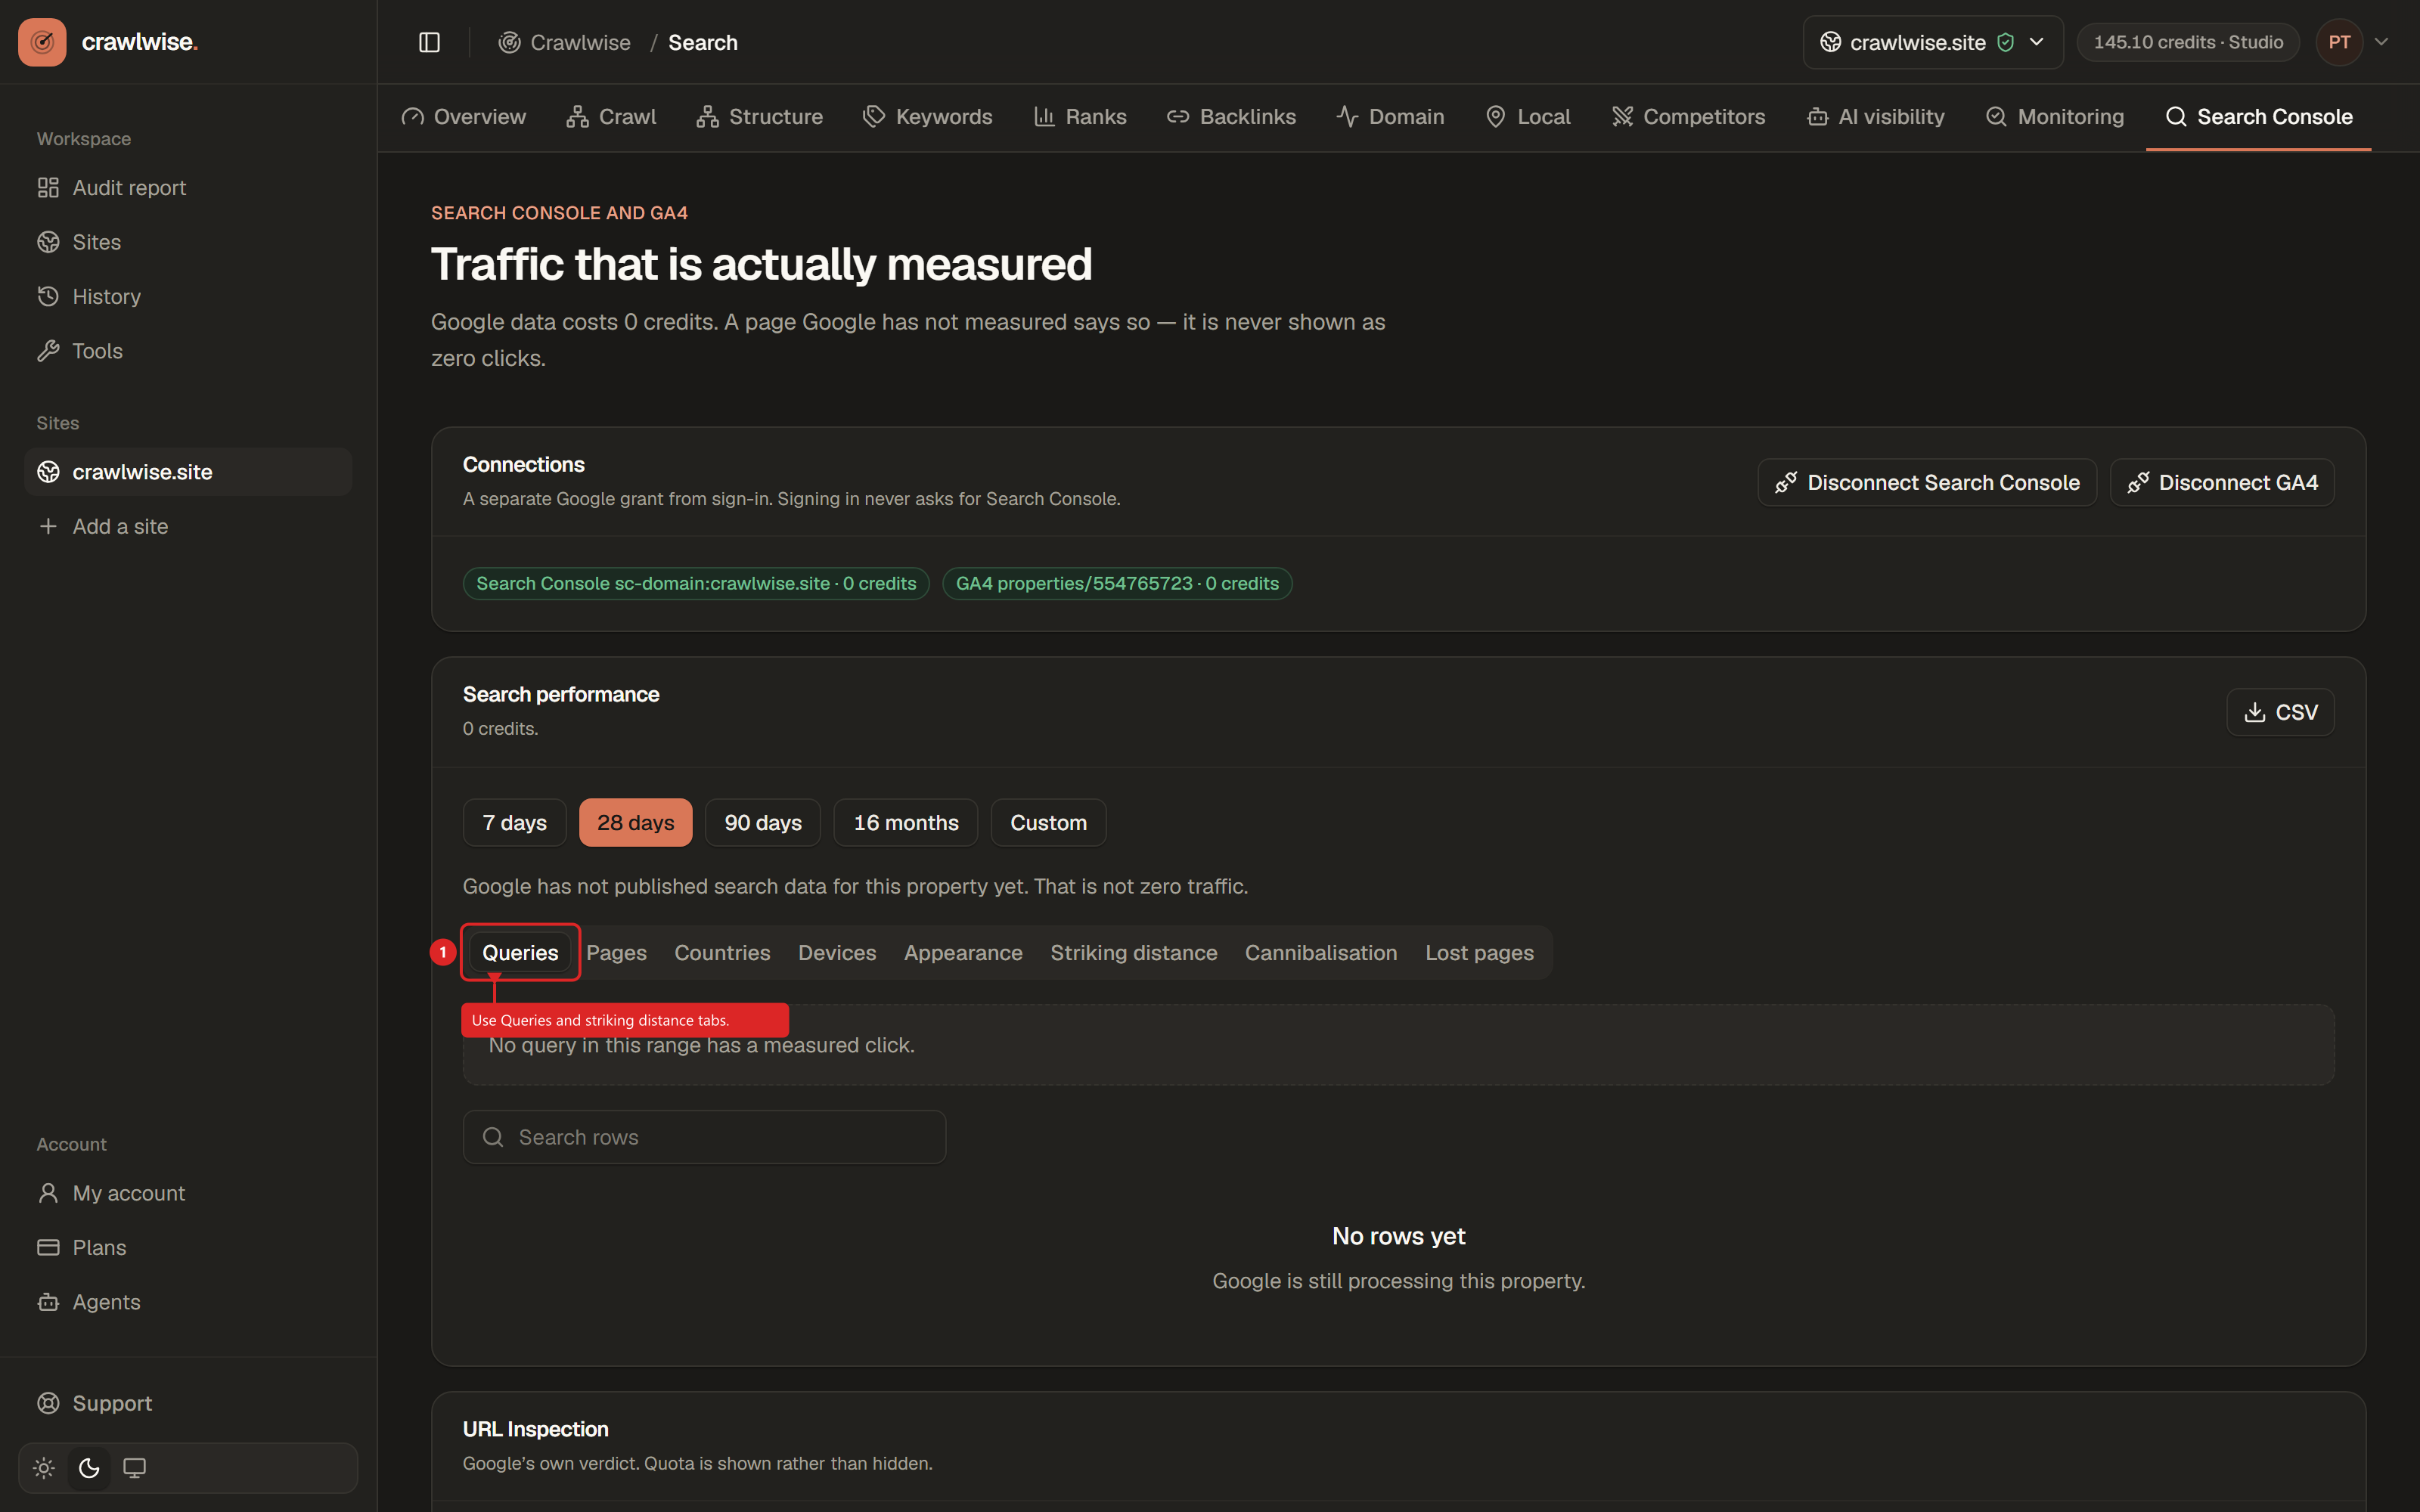
Task: Select the Queries sub-tab
Action: coord(520,953)
